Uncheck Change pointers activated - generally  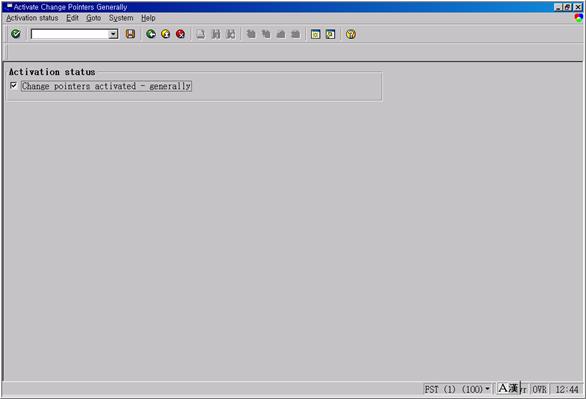click(13, 86)
